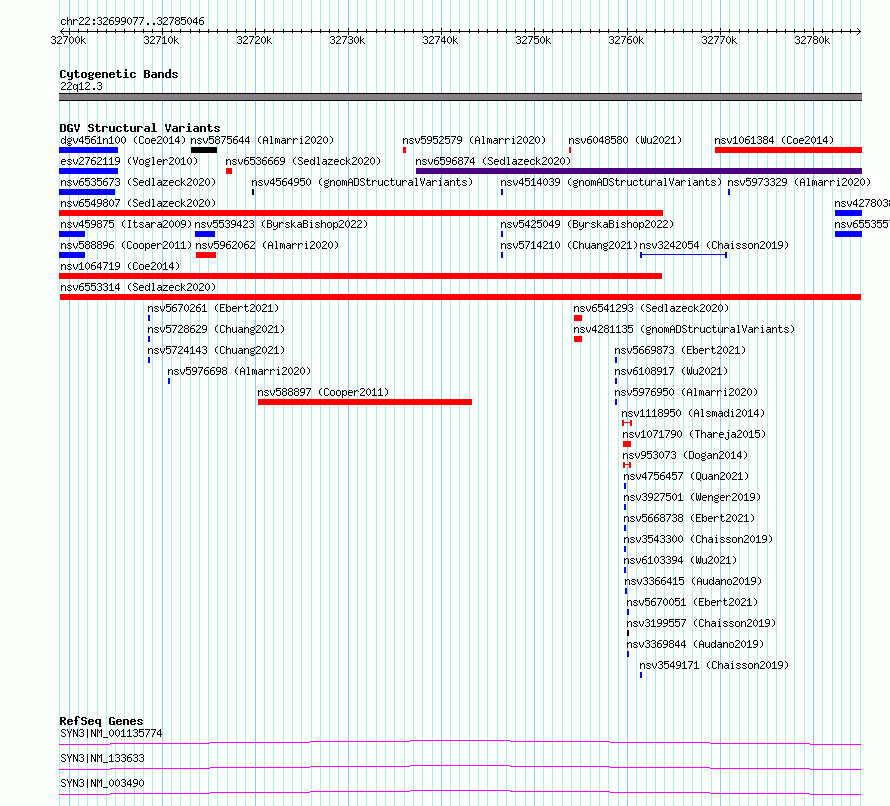Select SYN3|NM_133633 gene label
The image size is (890, 806).
102,758
